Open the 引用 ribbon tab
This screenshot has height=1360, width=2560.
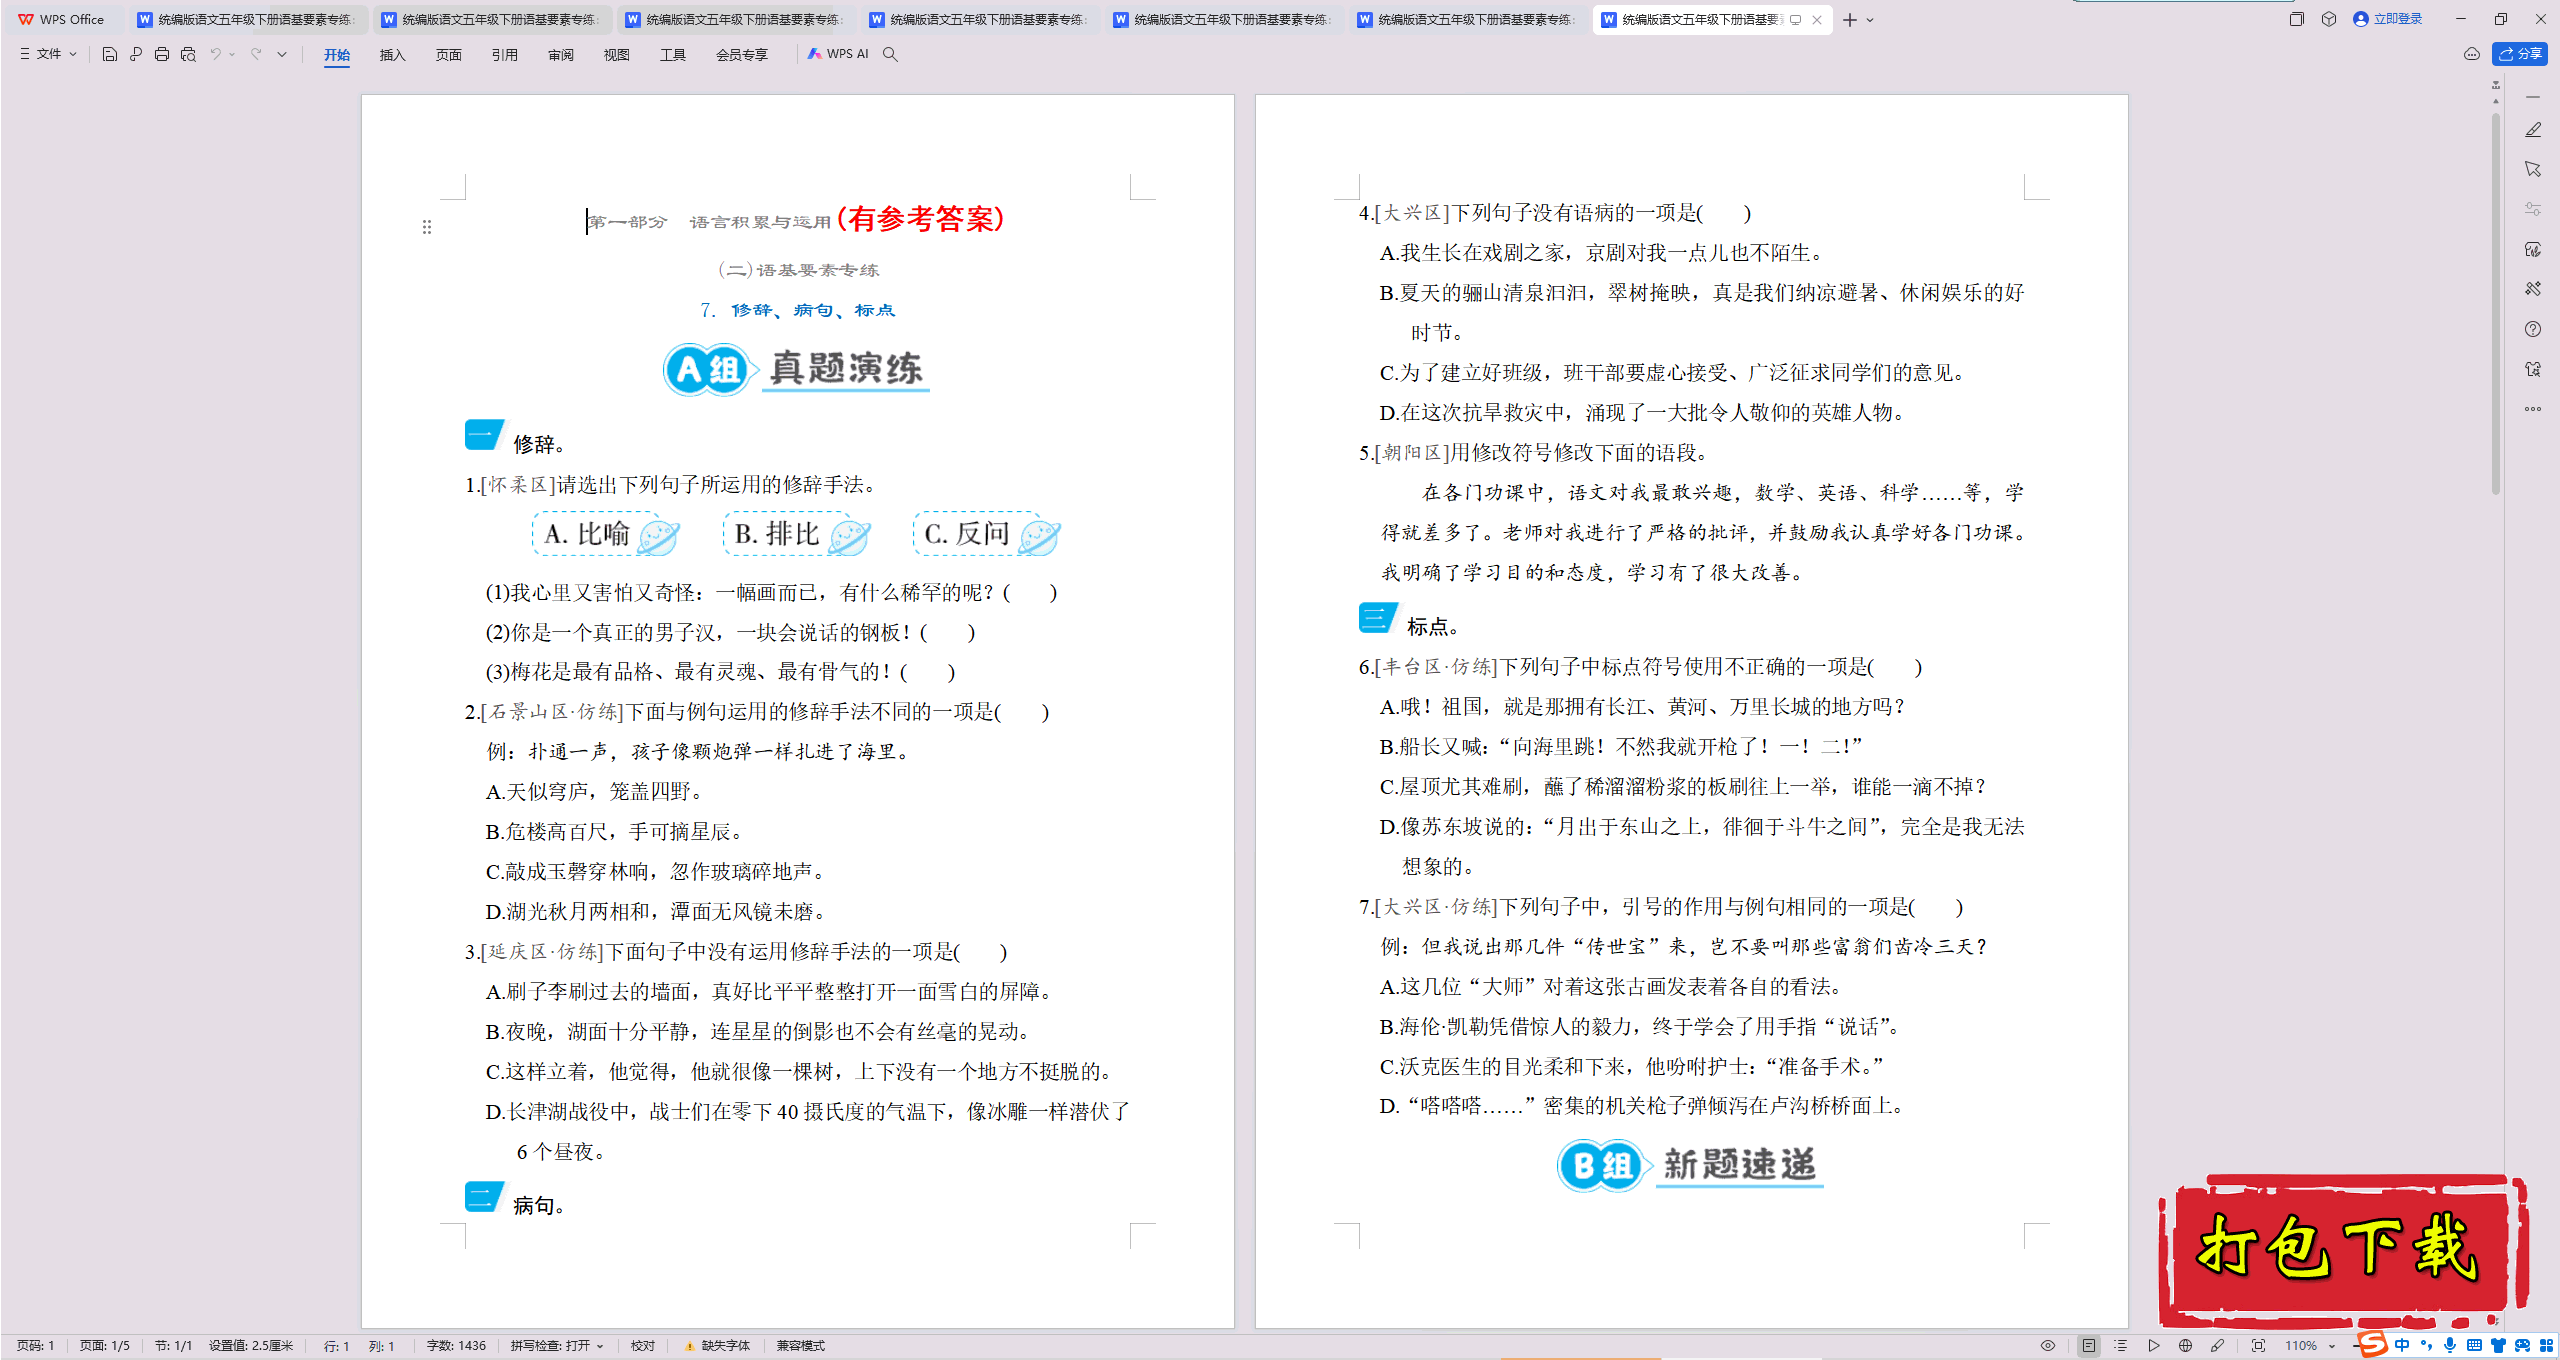[x=505, y=55]
